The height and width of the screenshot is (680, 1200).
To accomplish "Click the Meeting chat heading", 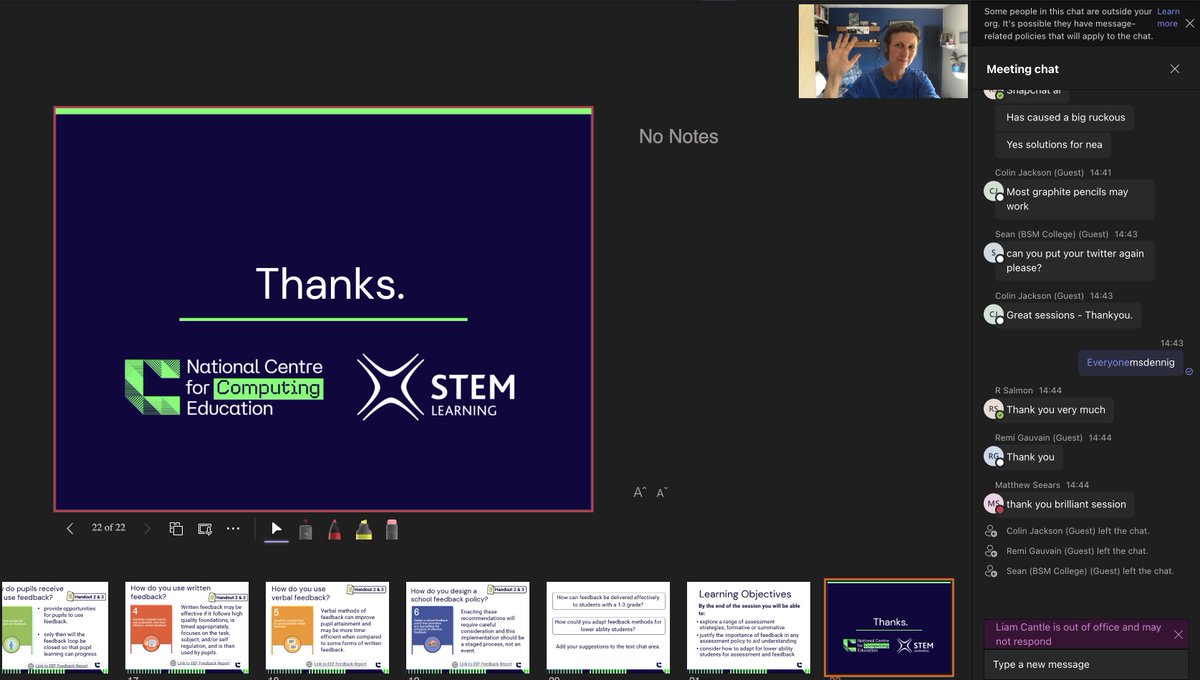I will pos(1022,69).
